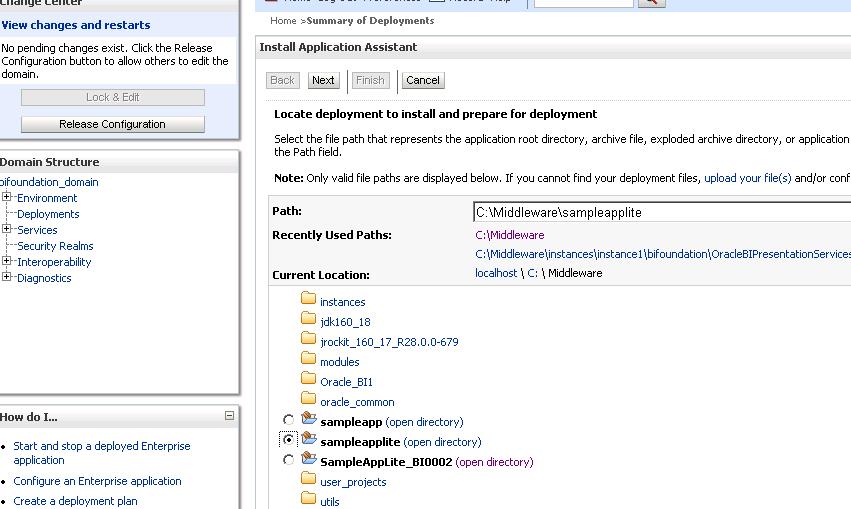The image size is (851, 509).
Task: Open Security Realms in Domain Structure
Action: click(55, 246)
